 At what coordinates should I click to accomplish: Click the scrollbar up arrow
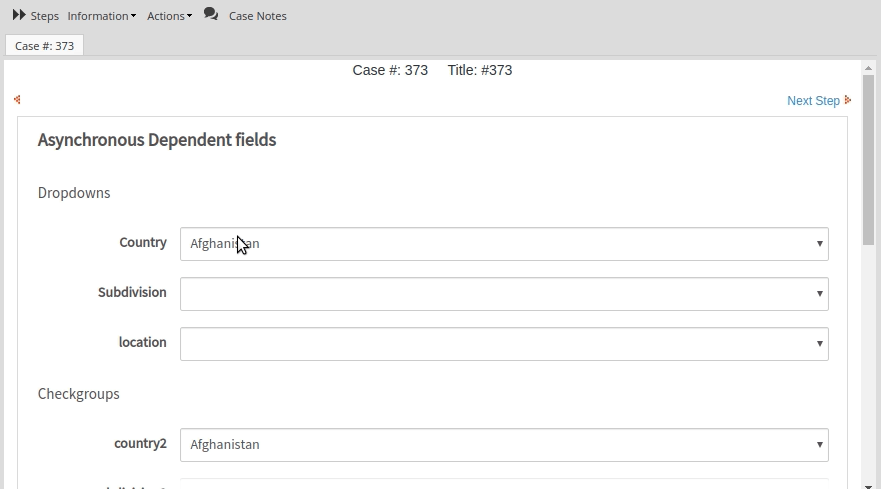pyautogui.click(x=868, y=68)
